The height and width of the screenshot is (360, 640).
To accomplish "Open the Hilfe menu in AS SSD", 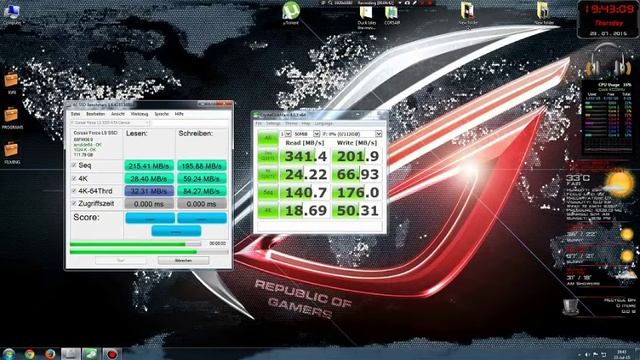I will pyautogui.click(x=179, y=114).
